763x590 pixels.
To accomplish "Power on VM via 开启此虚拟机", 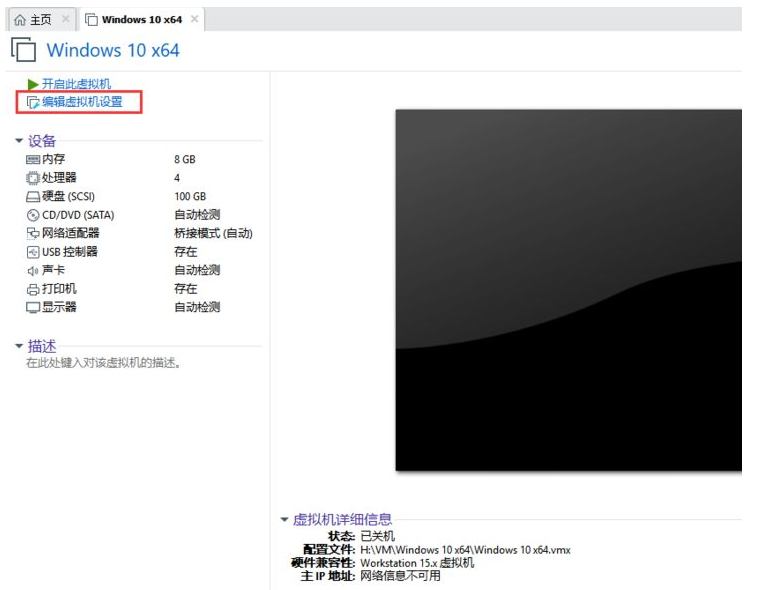I will [76, 85].
